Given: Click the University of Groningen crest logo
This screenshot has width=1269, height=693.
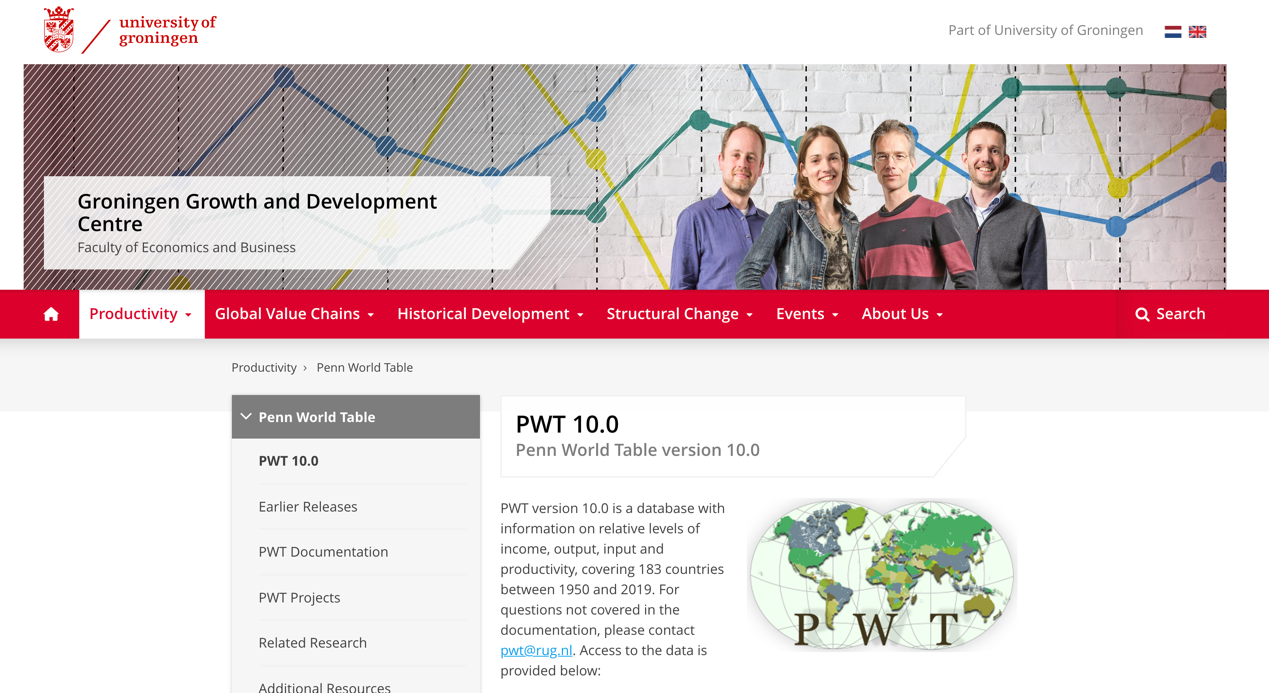Looking at the screenshot, I should (x=59, y=30).
